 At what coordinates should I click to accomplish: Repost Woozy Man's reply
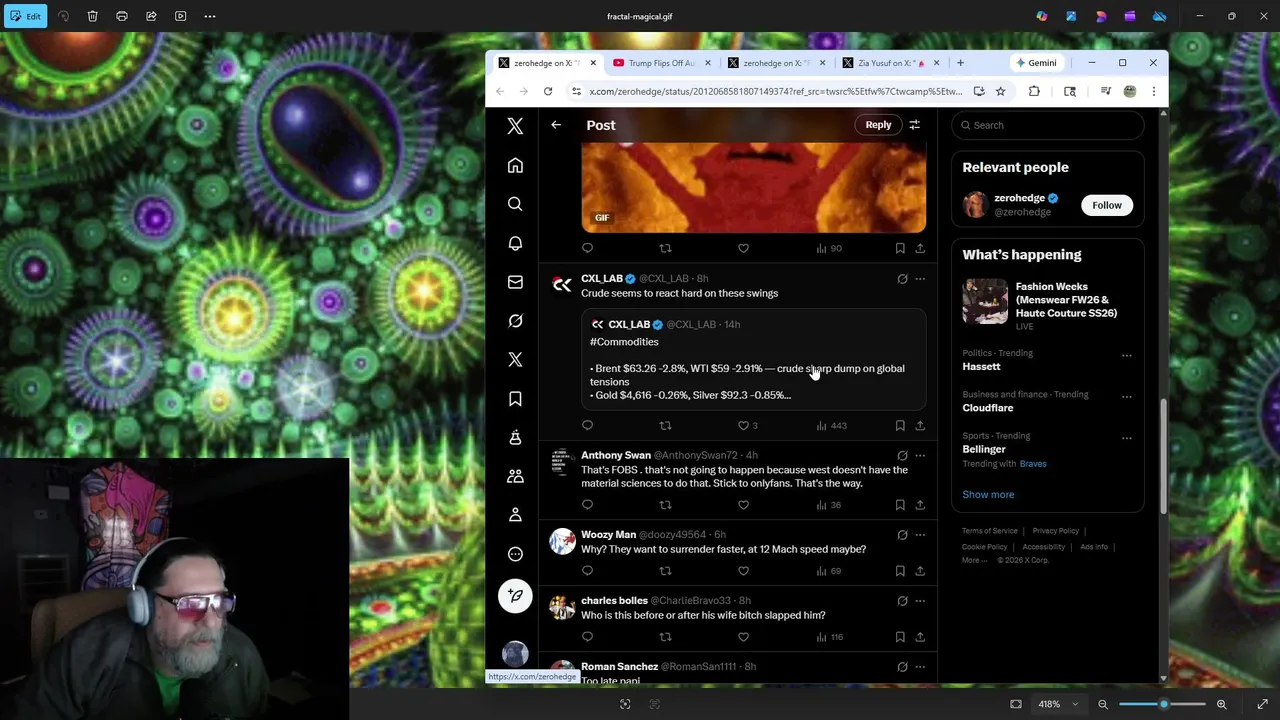pyautogui.click(x=665, y=571)
